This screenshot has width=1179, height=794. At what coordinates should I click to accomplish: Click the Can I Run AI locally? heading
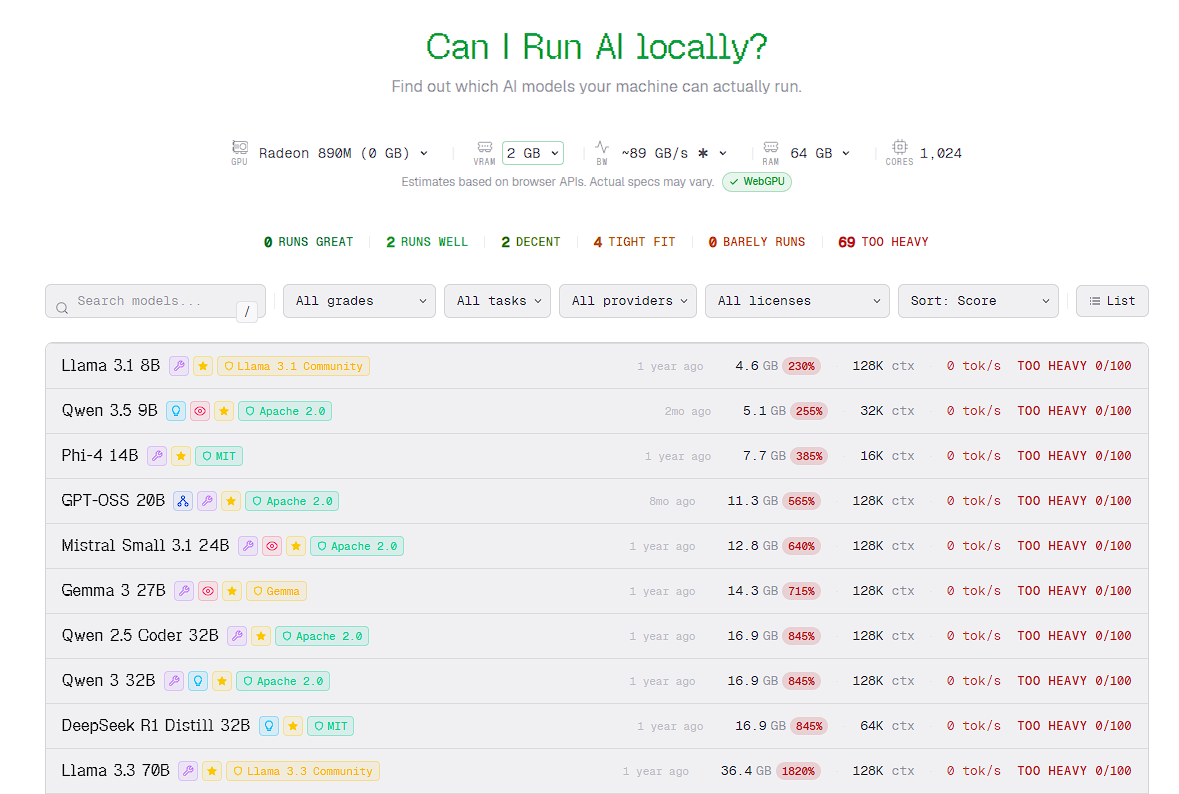click(596, 47)
